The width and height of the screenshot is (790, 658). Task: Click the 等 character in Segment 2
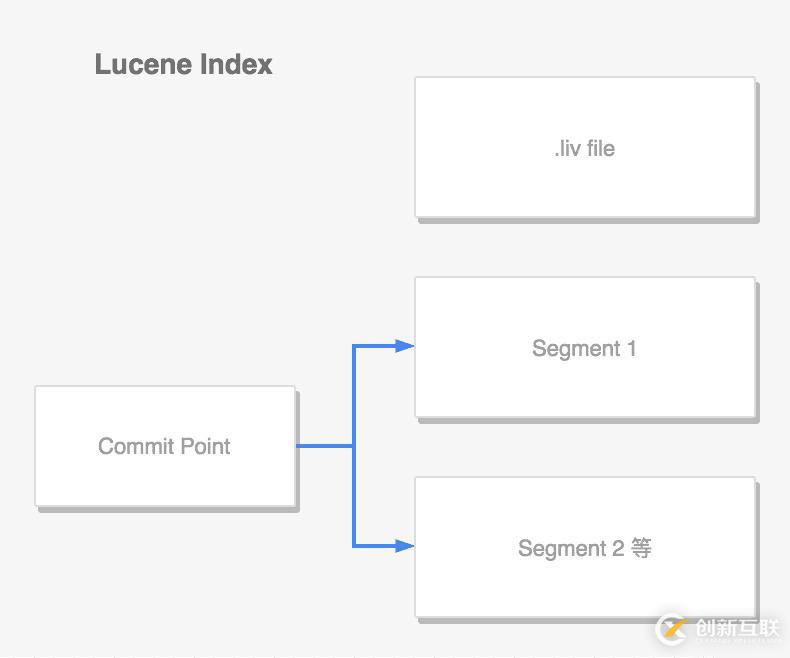641,548
